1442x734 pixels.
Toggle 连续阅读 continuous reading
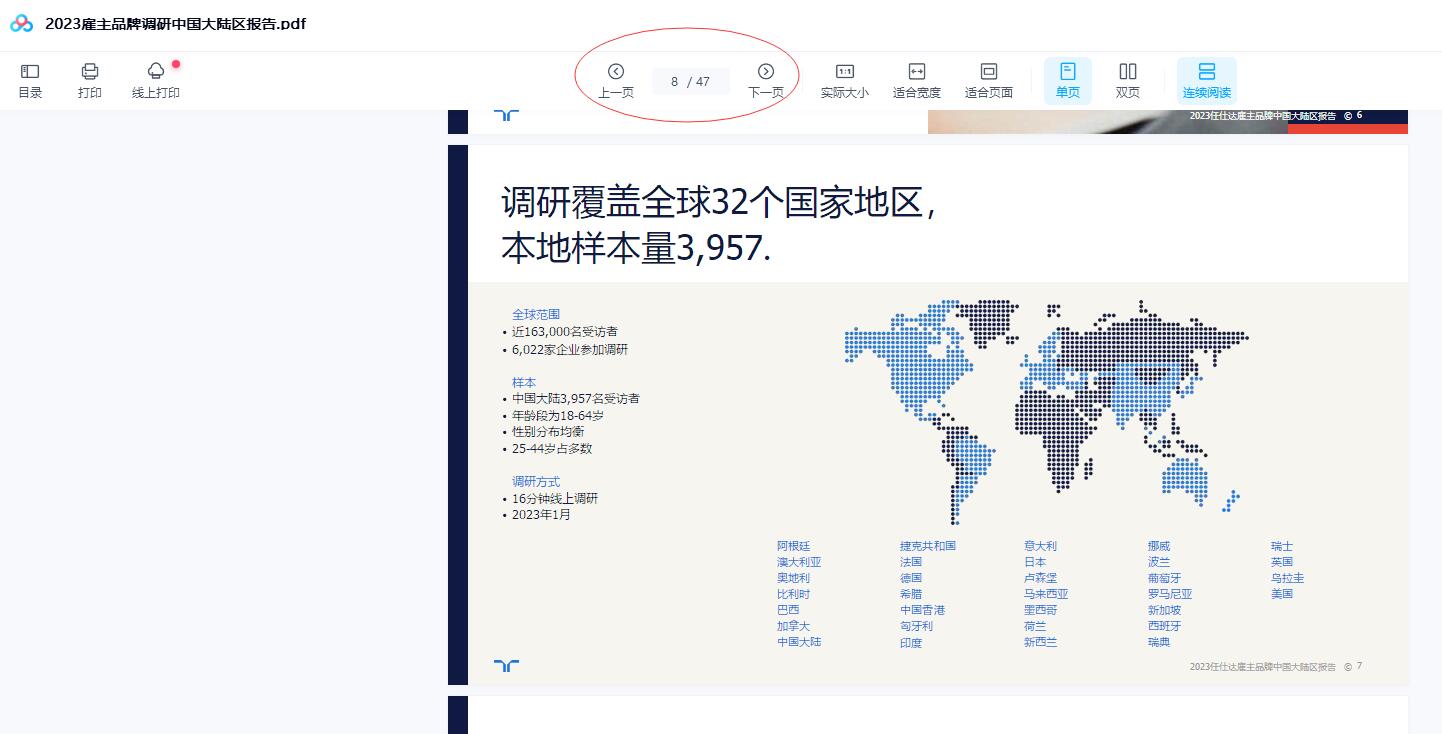pyautogui.click(x=1206, y=80)
